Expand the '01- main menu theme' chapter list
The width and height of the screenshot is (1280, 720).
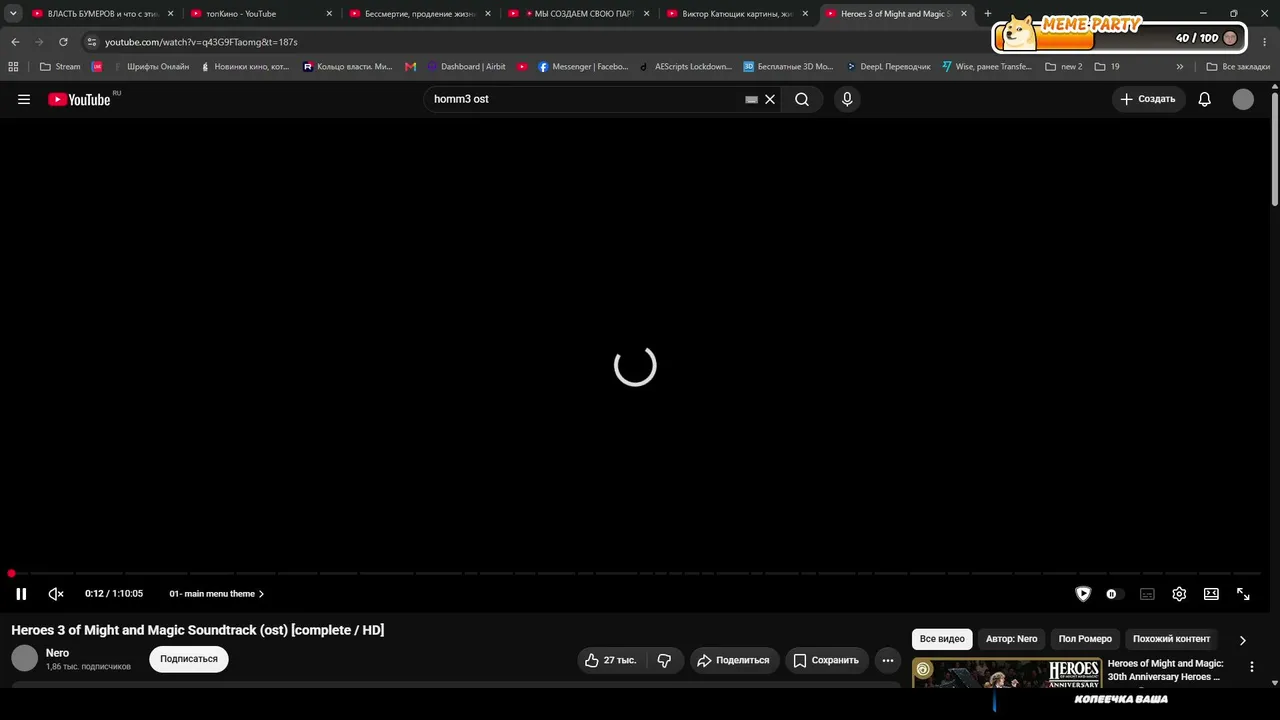point(217,594)
